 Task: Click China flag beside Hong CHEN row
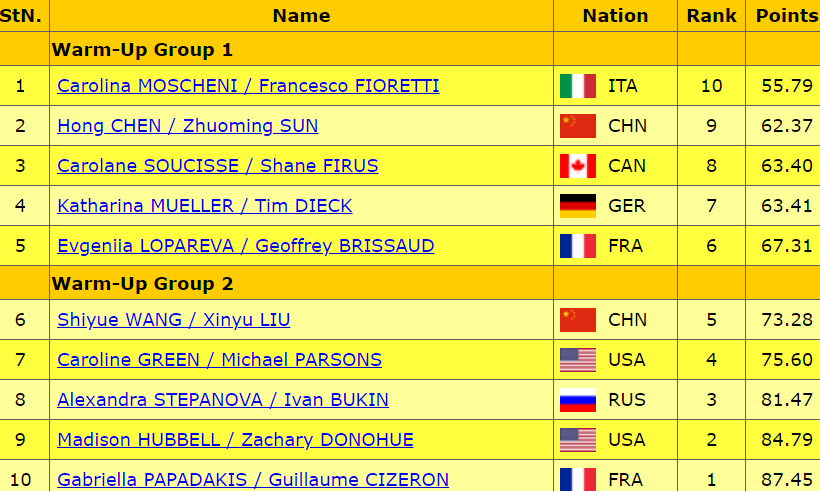click(x=577, y=126)
